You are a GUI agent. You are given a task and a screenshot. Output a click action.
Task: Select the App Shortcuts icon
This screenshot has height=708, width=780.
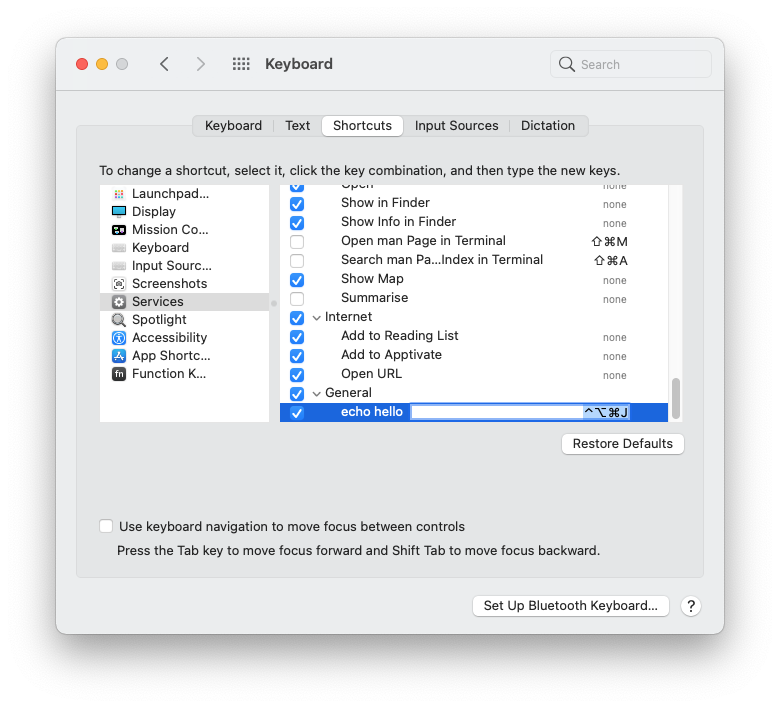click(x=119, y=356)
